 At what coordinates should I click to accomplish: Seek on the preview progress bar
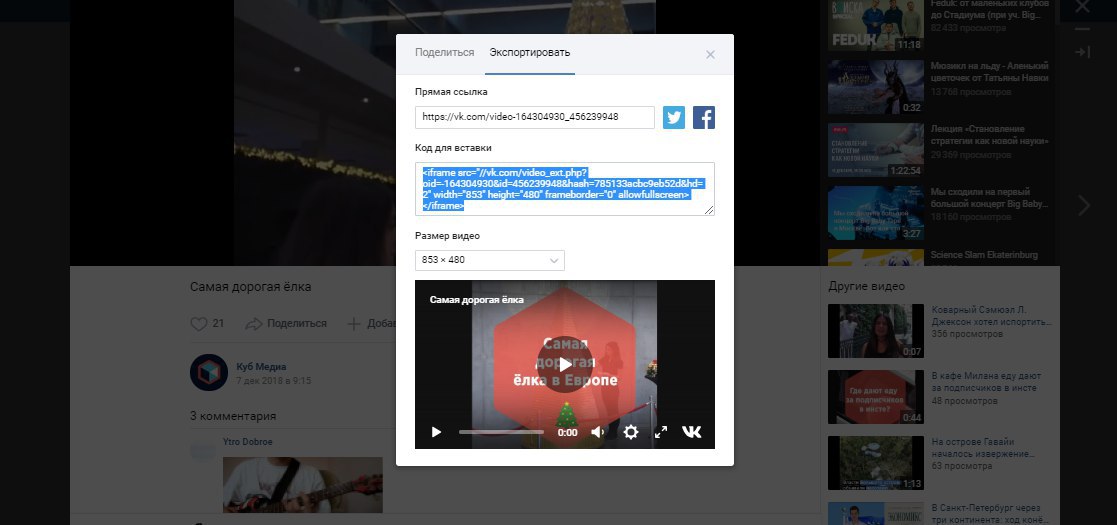502,432
